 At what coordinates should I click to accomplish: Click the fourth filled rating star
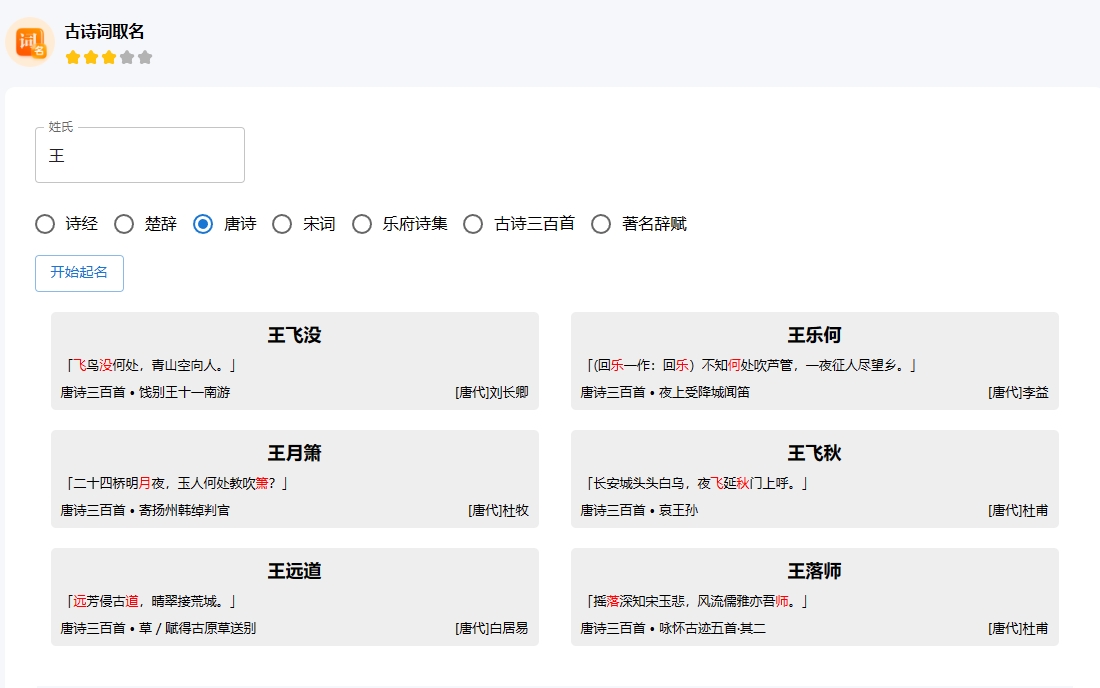click(x=127, y=57)
